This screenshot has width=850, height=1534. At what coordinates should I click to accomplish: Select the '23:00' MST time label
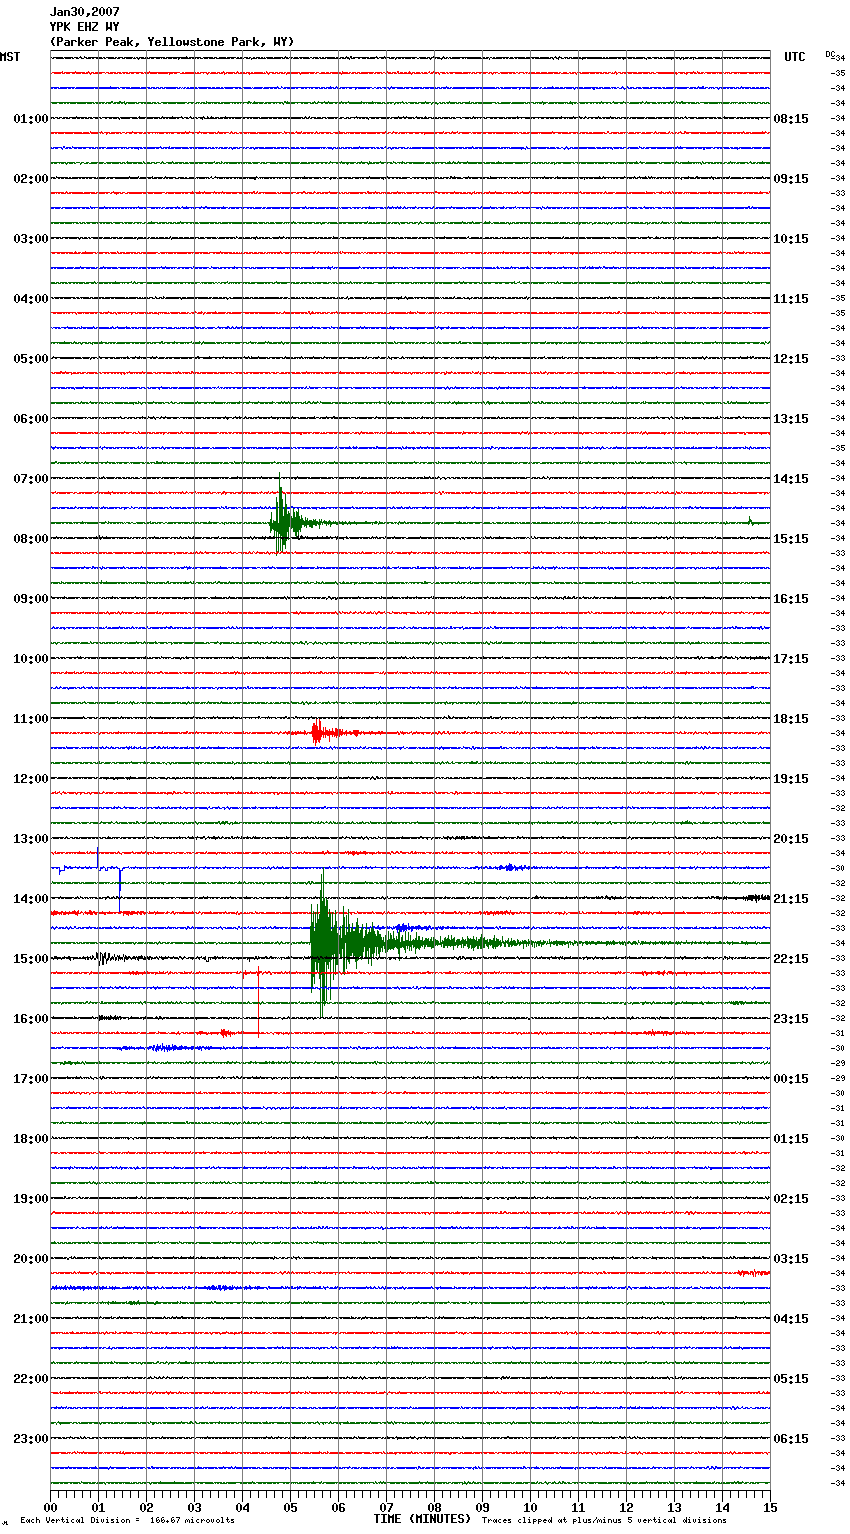pos(31,1439)
